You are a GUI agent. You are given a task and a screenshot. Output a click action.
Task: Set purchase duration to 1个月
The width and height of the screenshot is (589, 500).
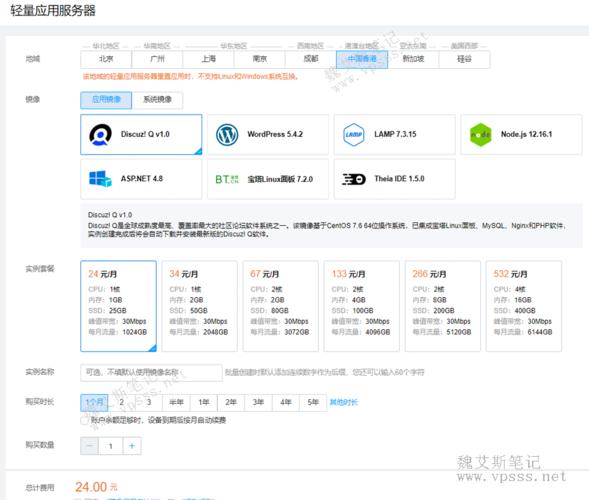click(x=94, y=403)
